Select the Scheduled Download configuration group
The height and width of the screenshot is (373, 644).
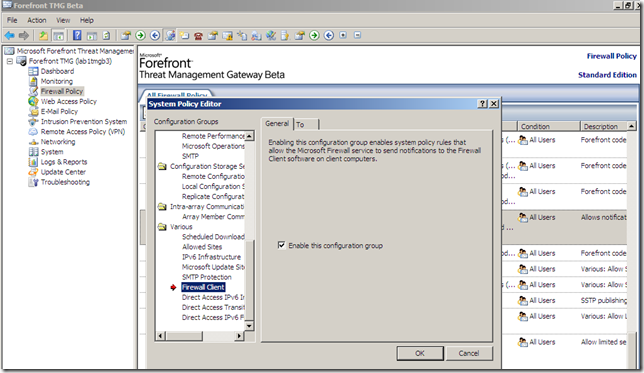click(x=213, y=237)
